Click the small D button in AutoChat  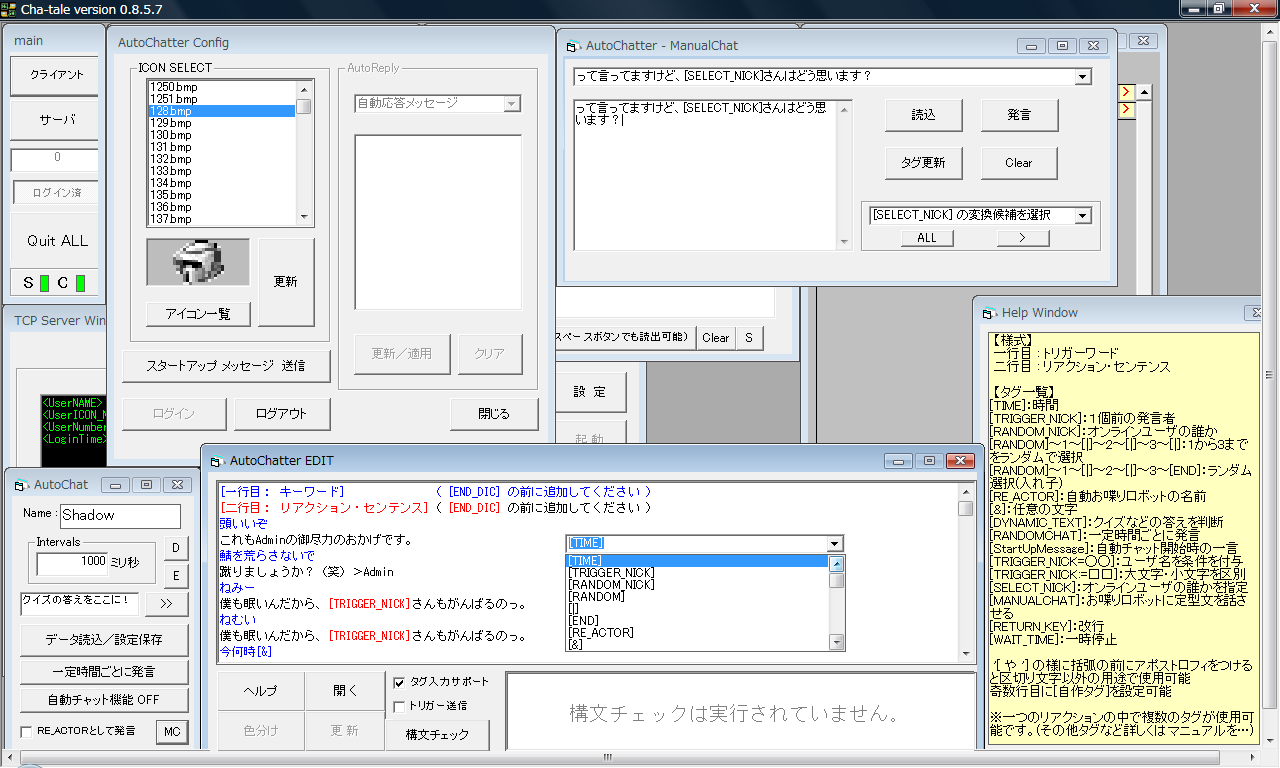175,547
